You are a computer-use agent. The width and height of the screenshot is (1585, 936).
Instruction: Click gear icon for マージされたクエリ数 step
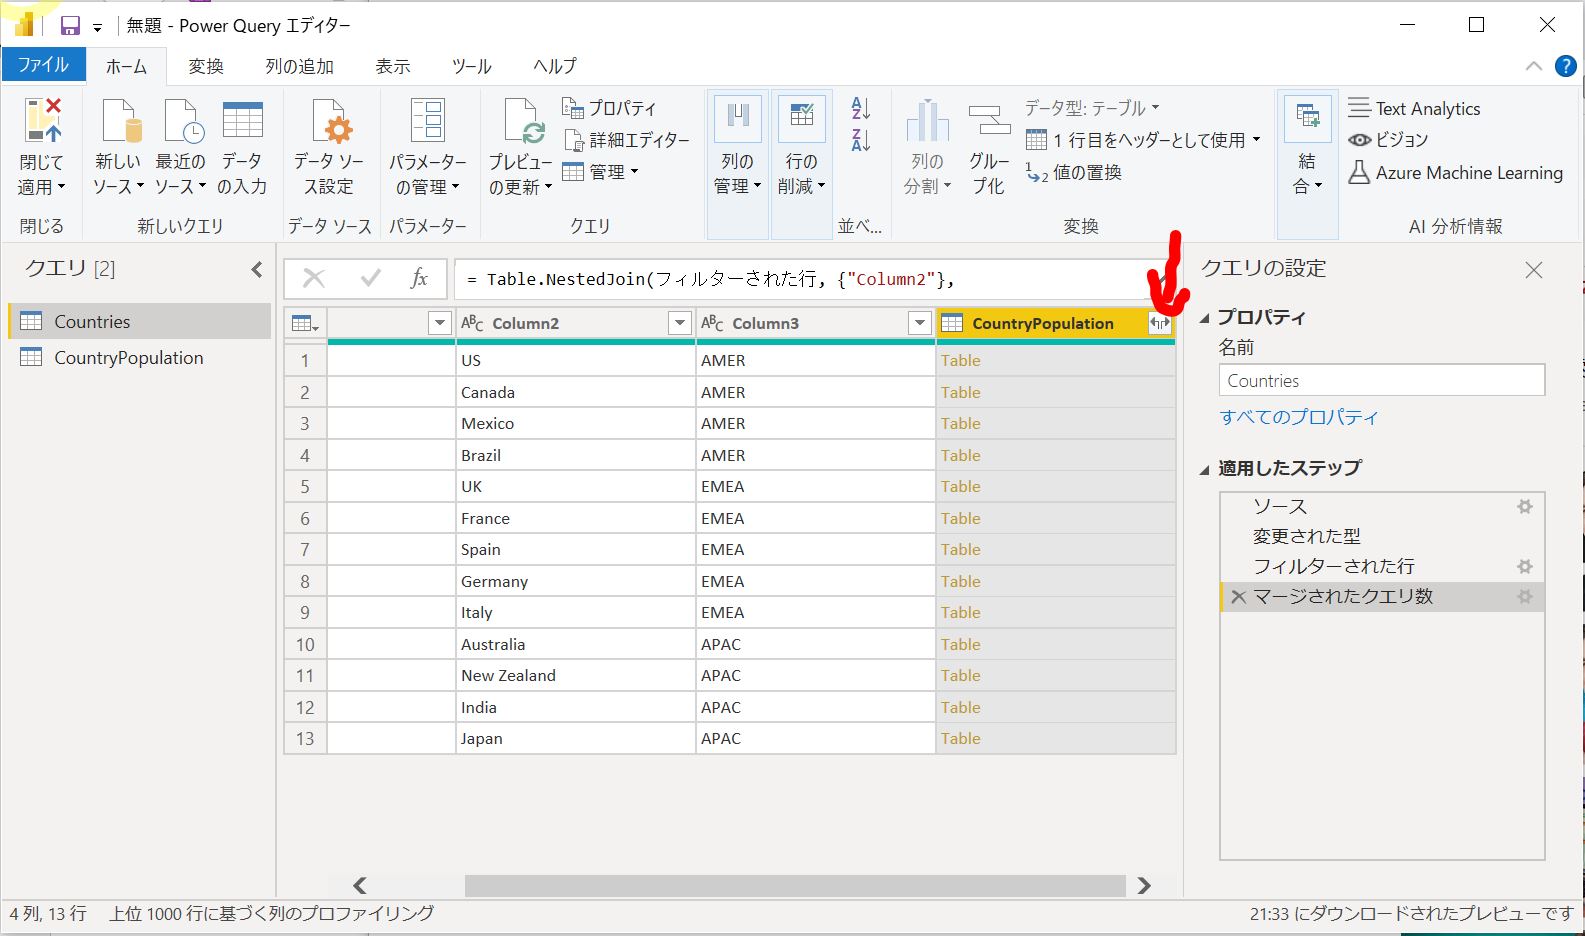tap(1525, 597)
